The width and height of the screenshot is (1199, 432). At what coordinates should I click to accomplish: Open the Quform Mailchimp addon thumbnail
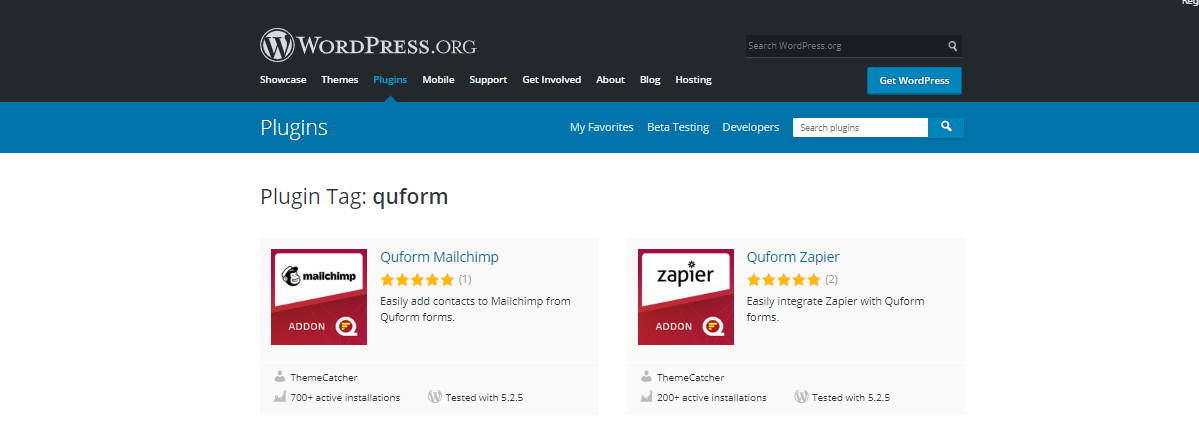[x=319, y=297]
